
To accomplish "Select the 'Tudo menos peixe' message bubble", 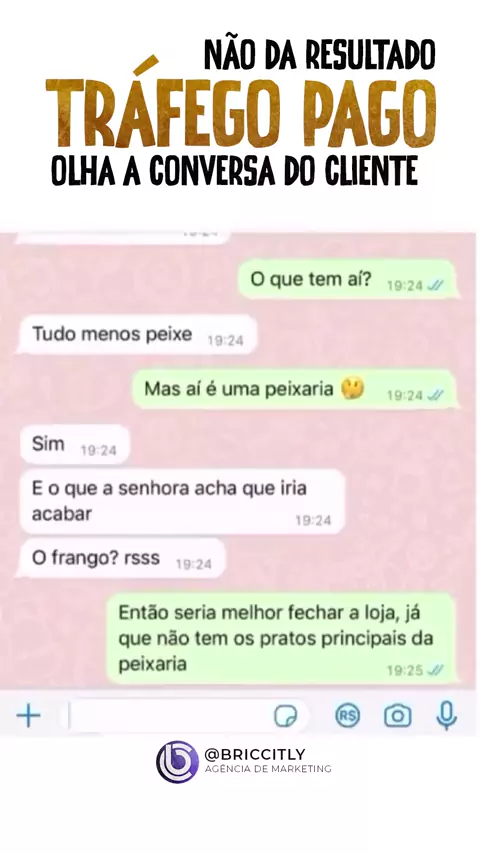I will (x=137, y=334).
